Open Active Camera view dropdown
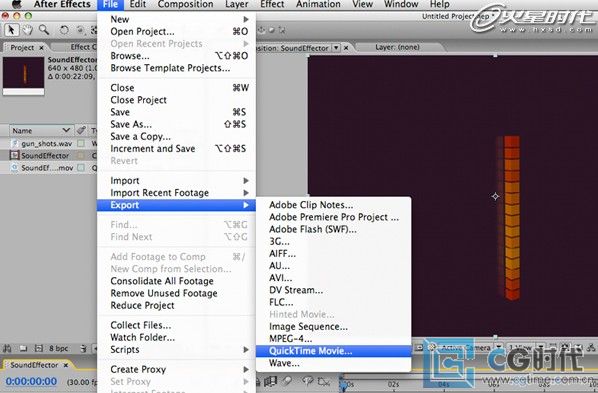This screenshot has width=598, height=393. pos(499,348)
